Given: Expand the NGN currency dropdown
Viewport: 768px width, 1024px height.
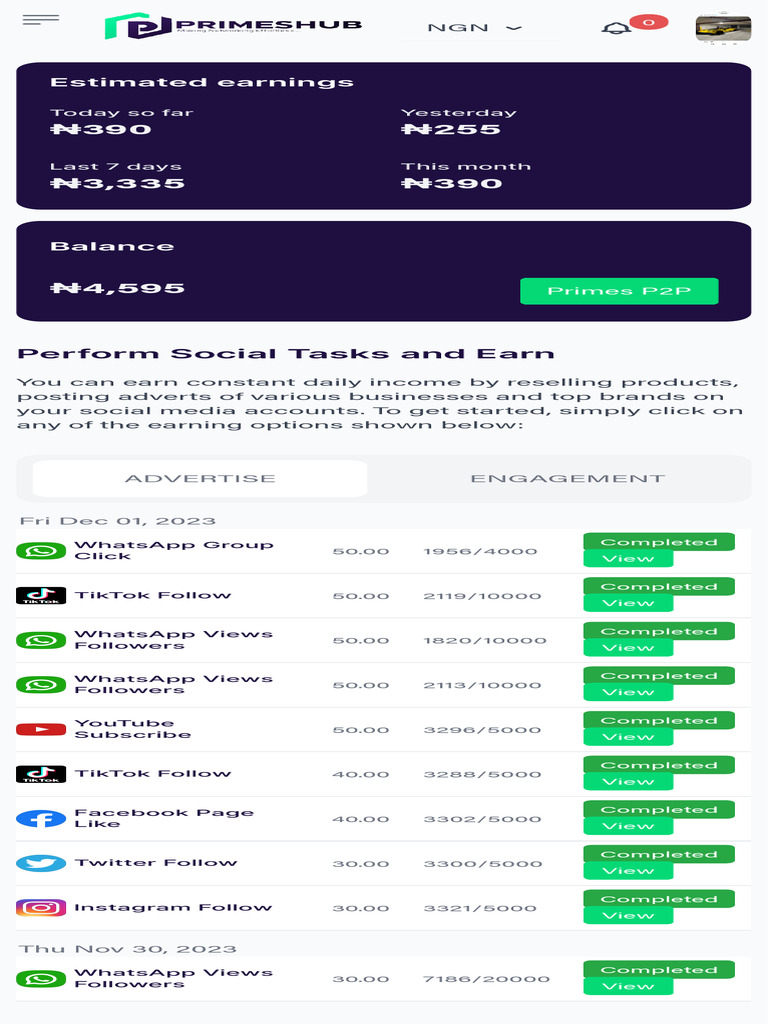Looking at the screenshot, I should coord(475,28).
